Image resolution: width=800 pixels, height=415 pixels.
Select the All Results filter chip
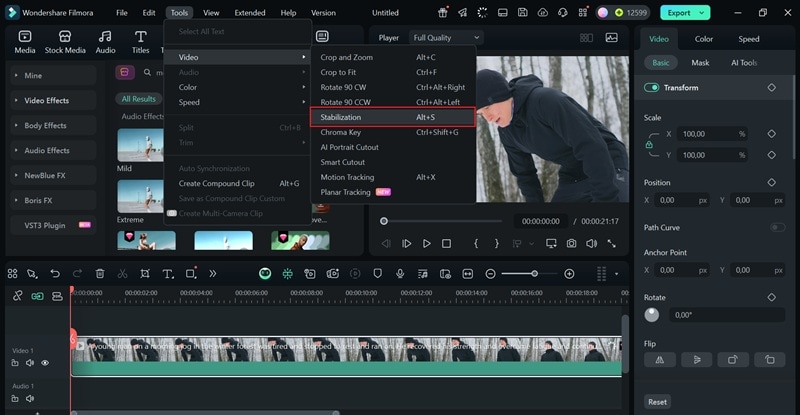click(138, 99)
